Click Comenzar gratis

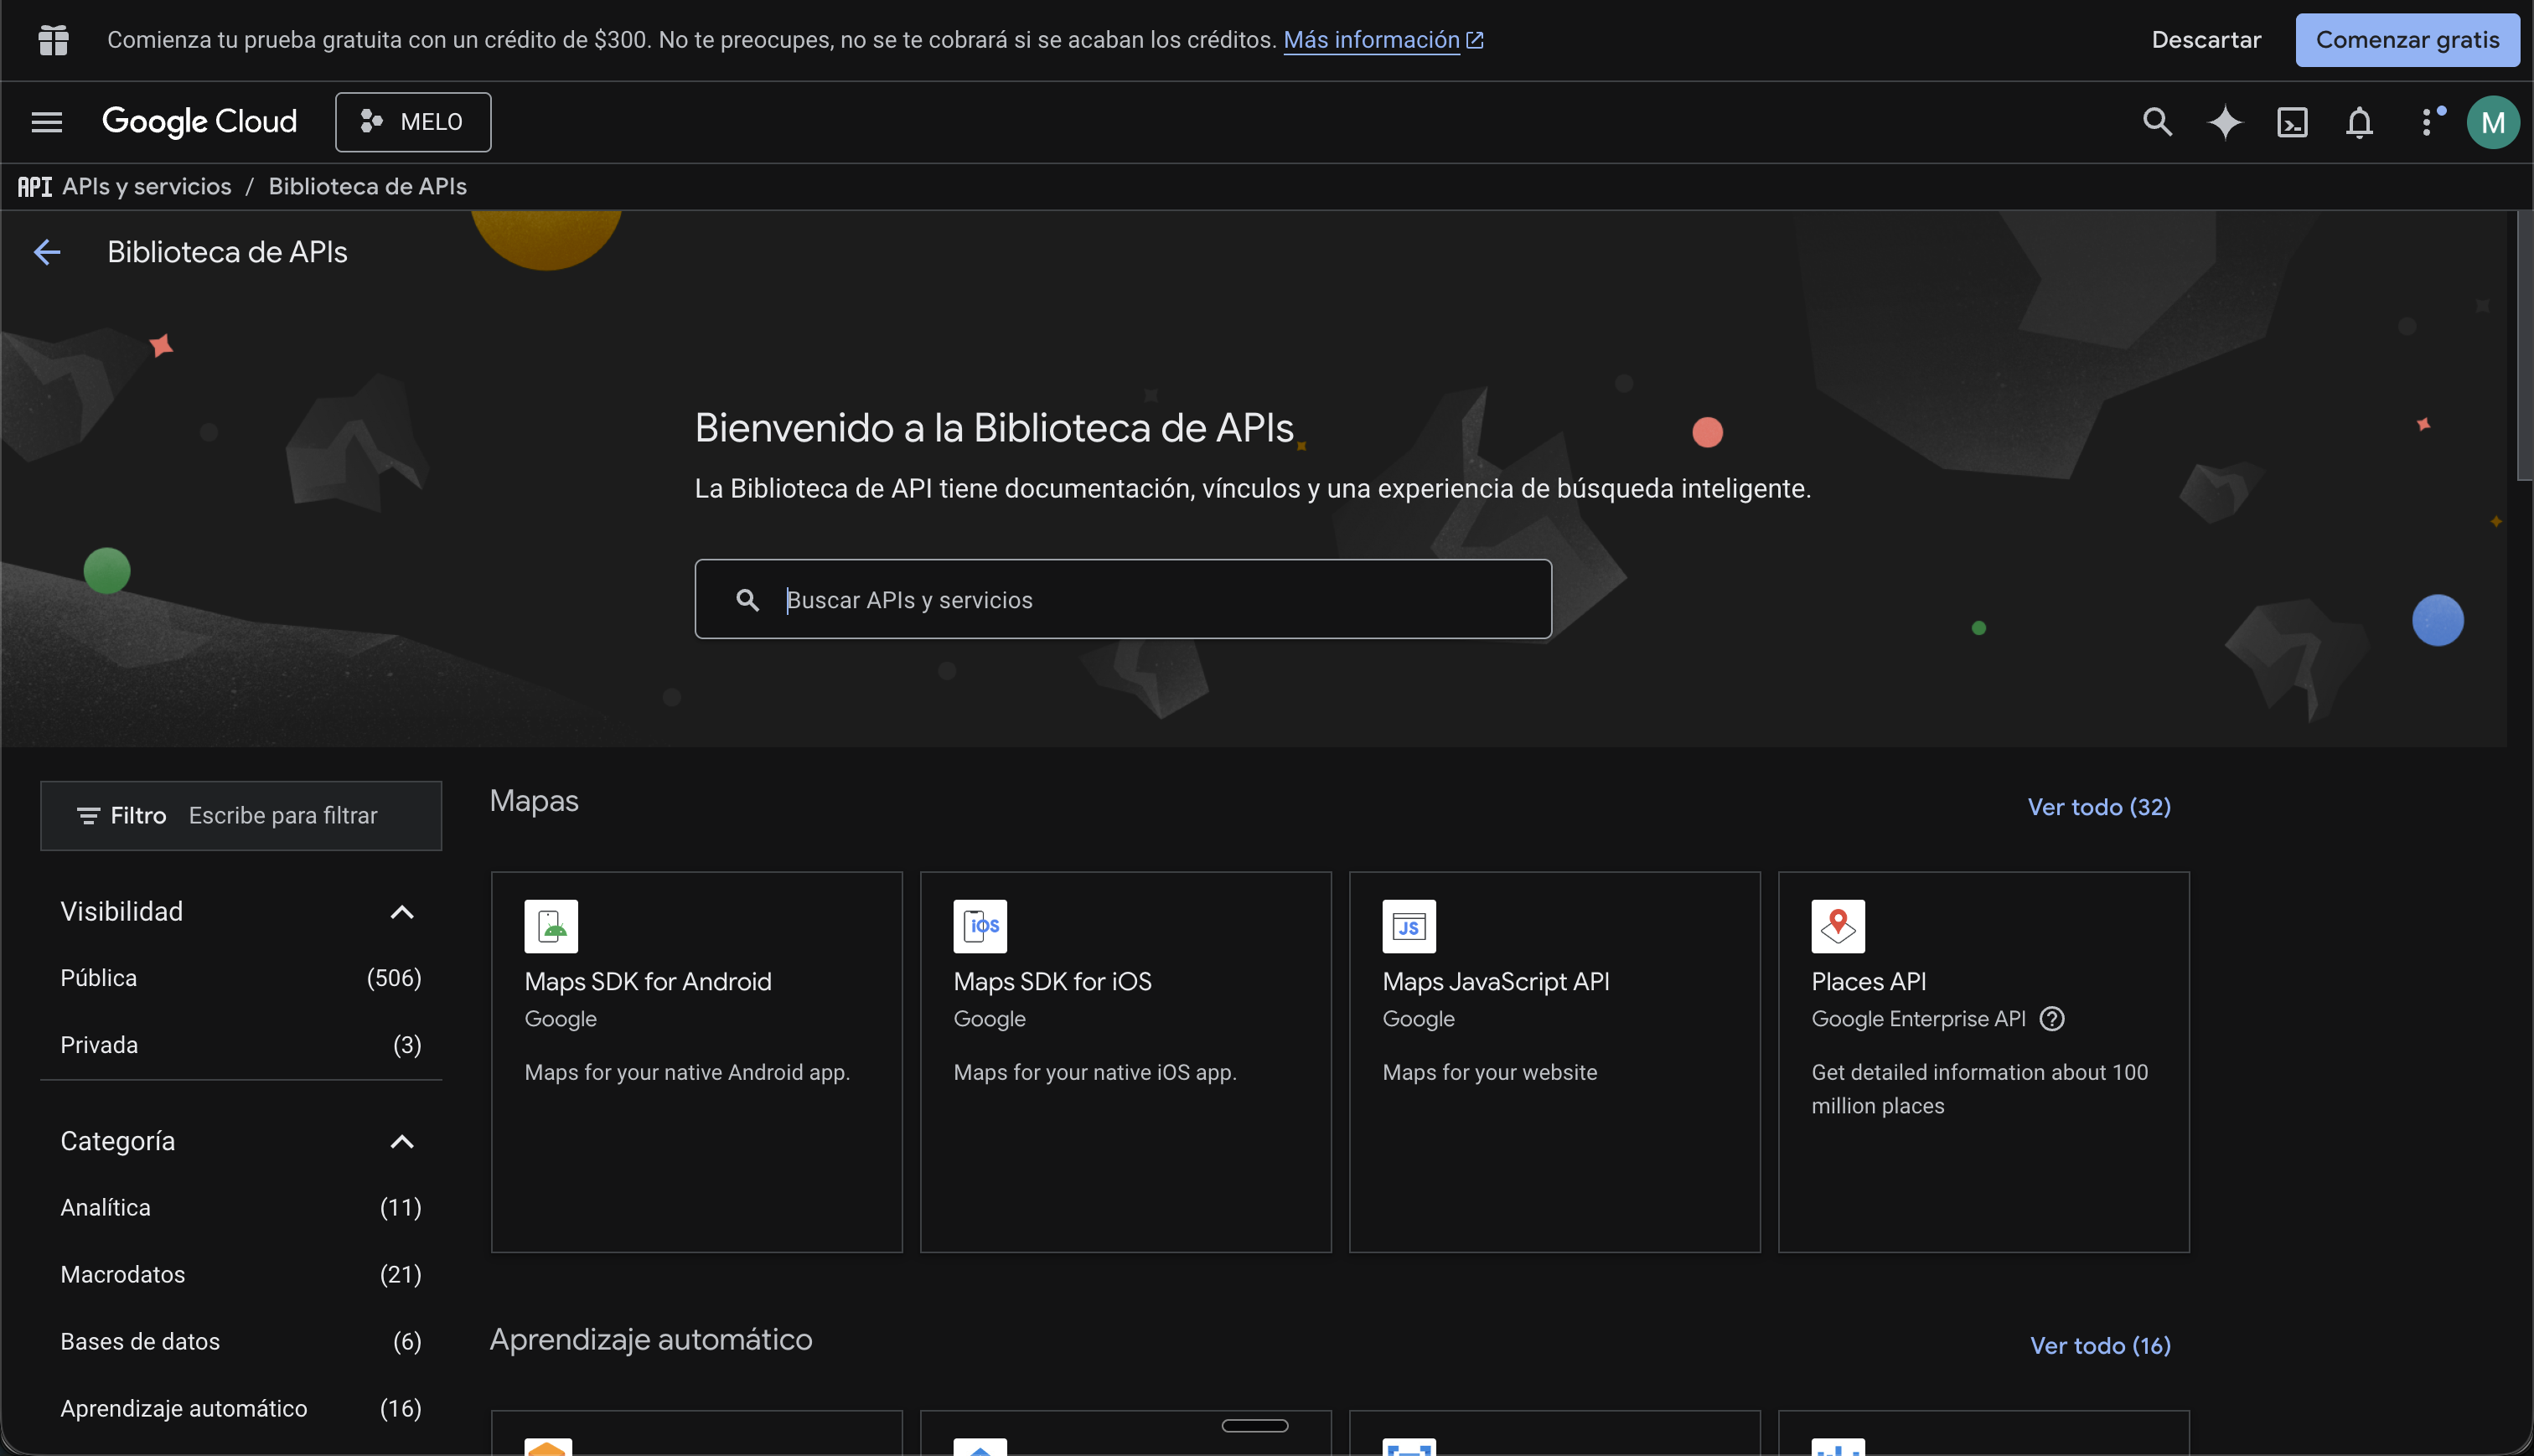click(2407, 40)
